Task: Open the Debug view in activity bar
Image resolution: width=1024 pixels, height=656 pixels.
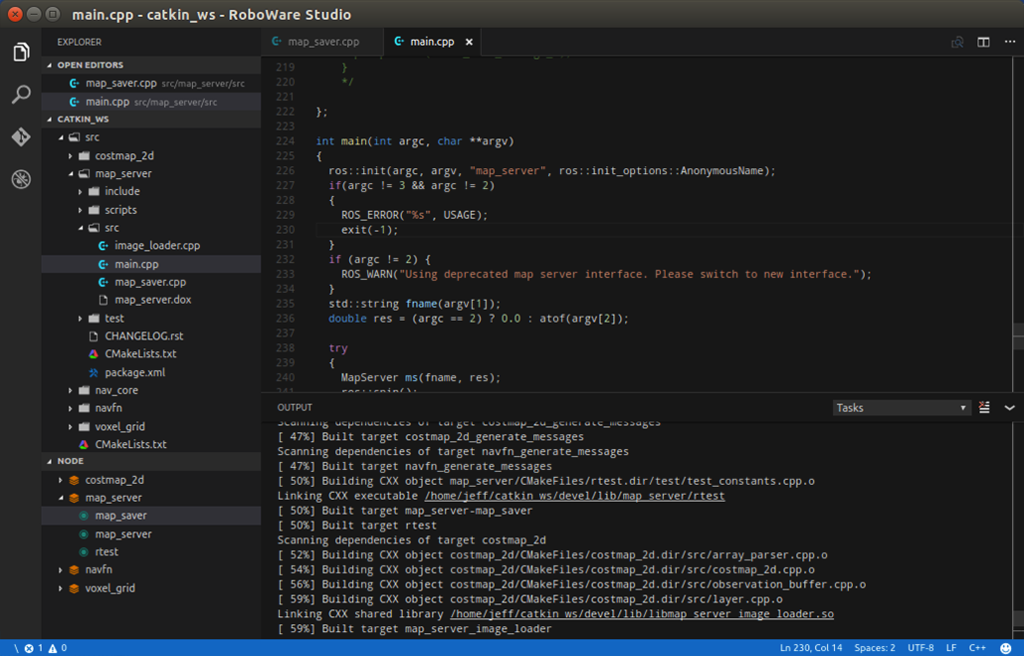Action: click(21, 179)
